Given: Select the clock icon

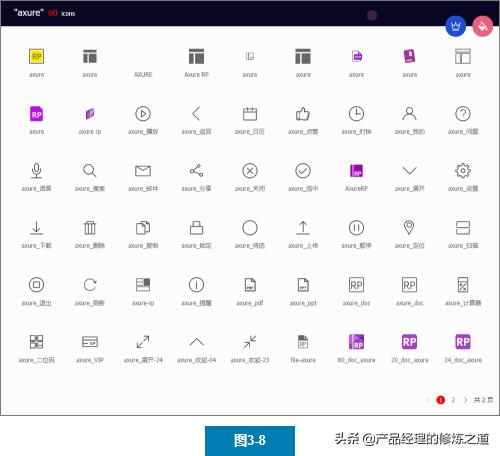Looking at the screenshot, I should point(356,114).
